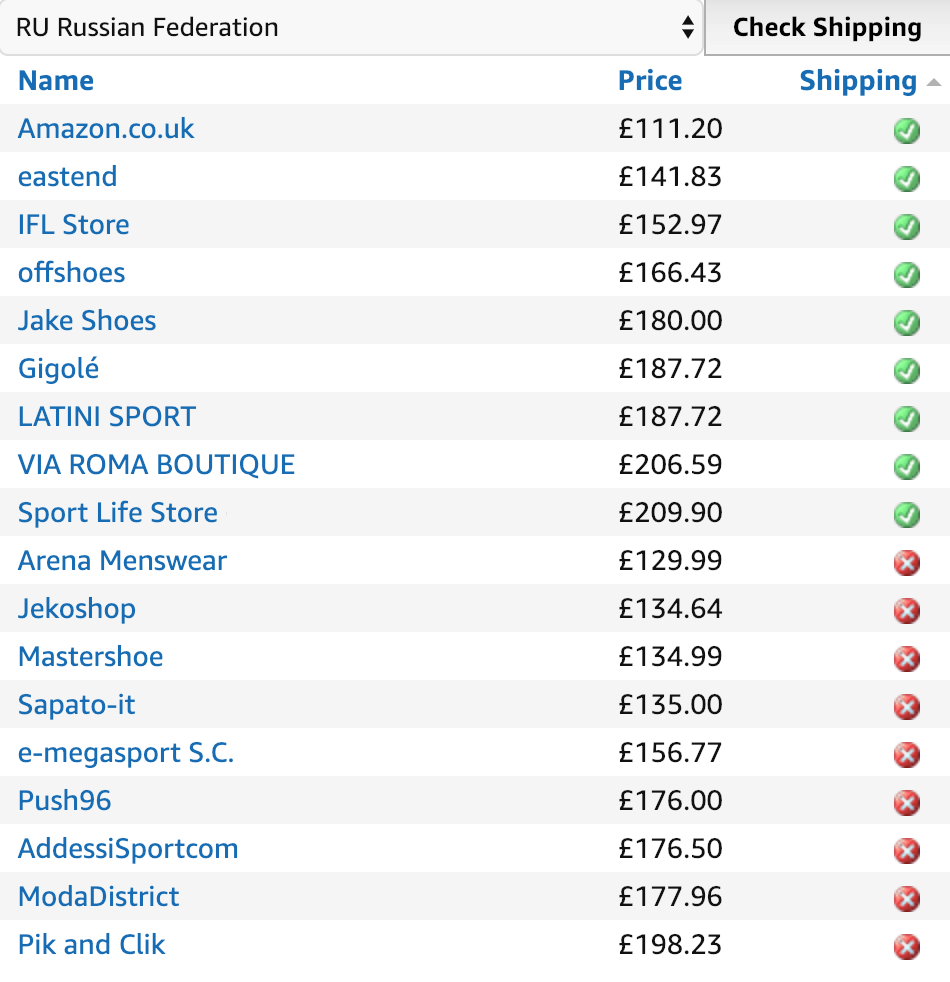Click the red cross icon for Arena Menswear
This screenshot has width=950, height=982.
tap(906, 563)
